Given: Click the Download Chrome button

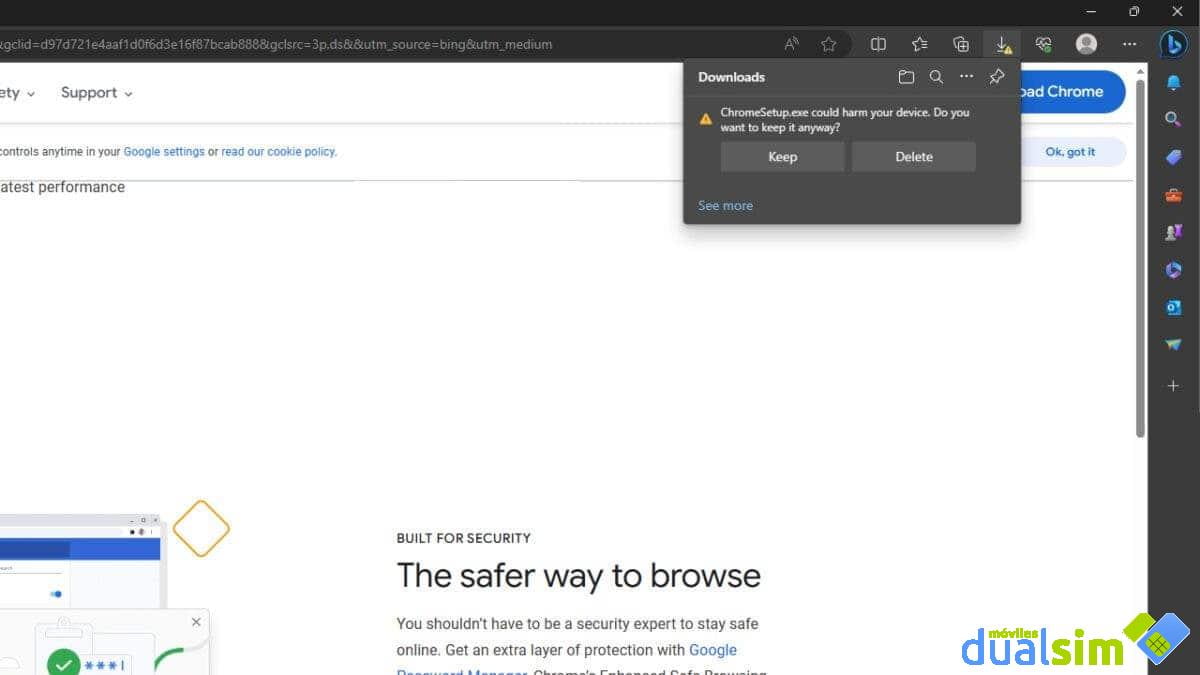Looking at the screenshot, I should click(x=1072, y=91).
